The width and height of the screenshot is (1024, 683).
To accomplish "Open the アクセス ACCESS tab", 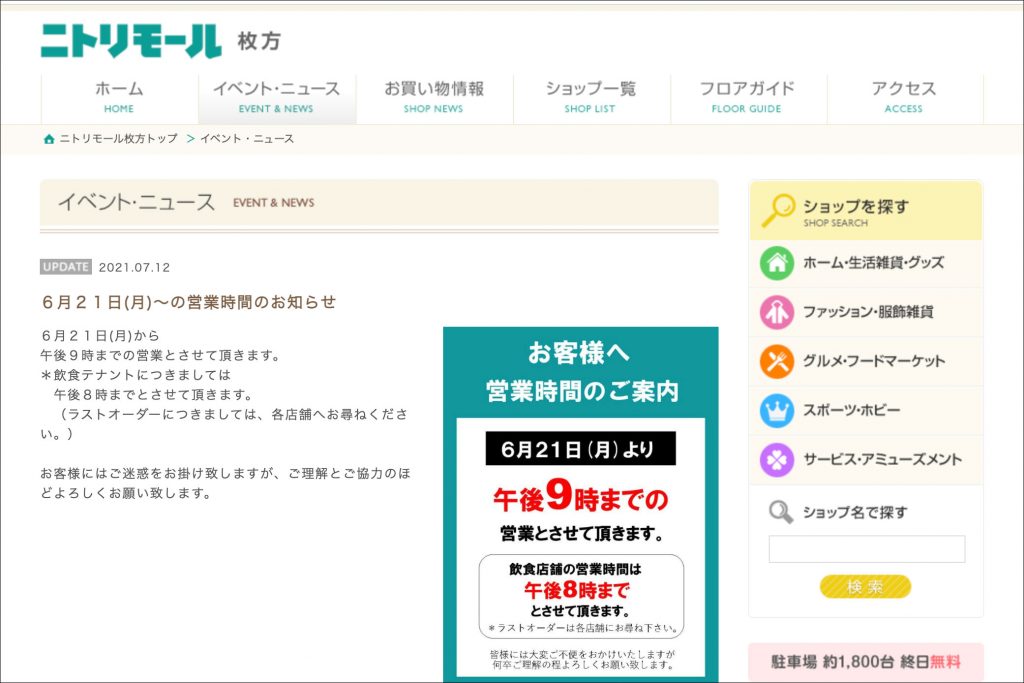I will coord(904,97).
